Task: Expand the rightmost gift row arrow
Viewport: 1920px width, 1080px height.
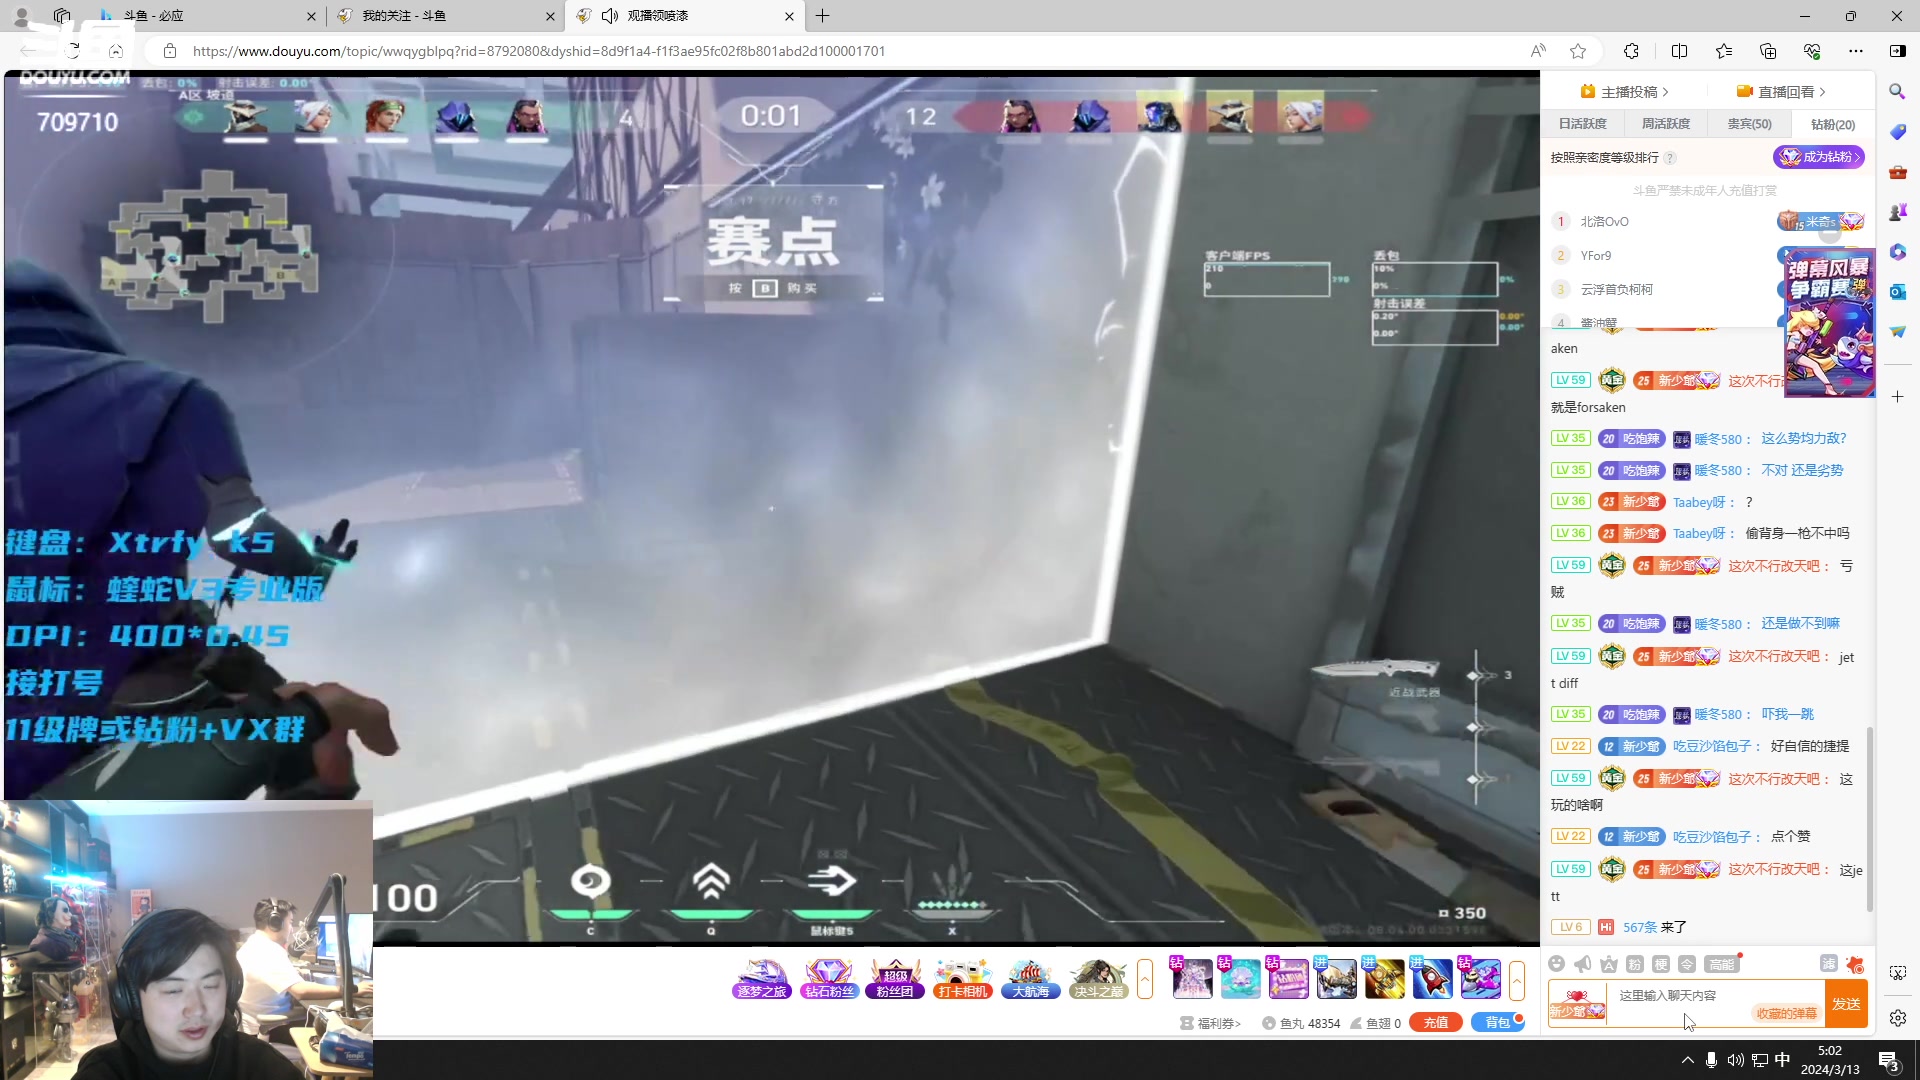Action: (1519, 977)
